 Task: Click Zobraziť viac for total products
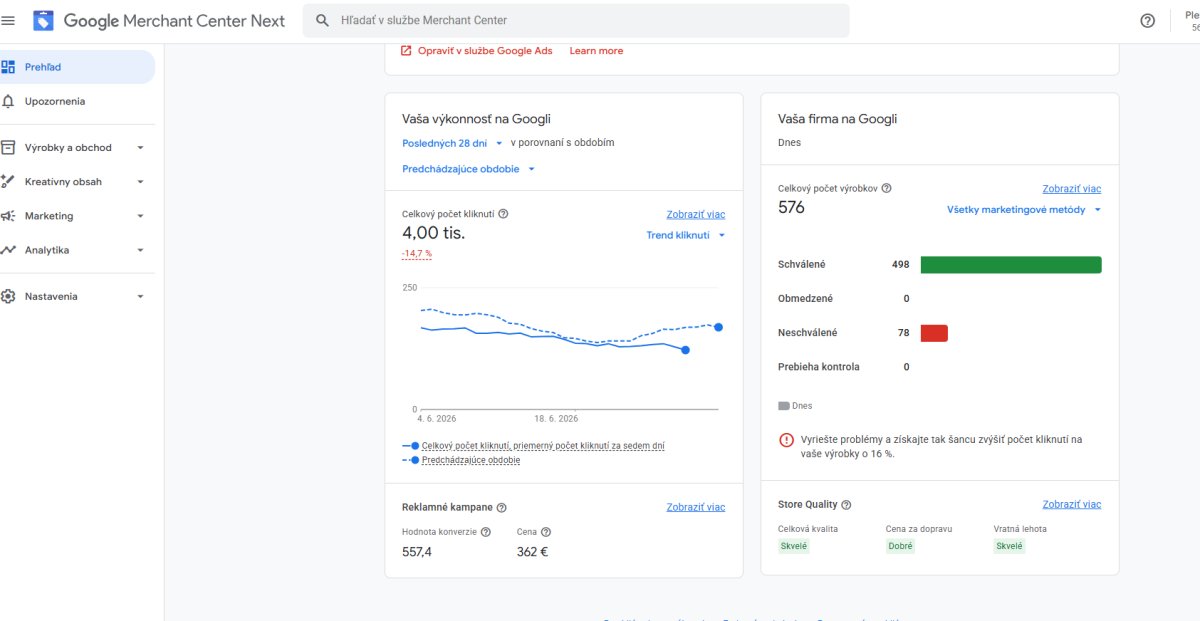[1071, 188]
